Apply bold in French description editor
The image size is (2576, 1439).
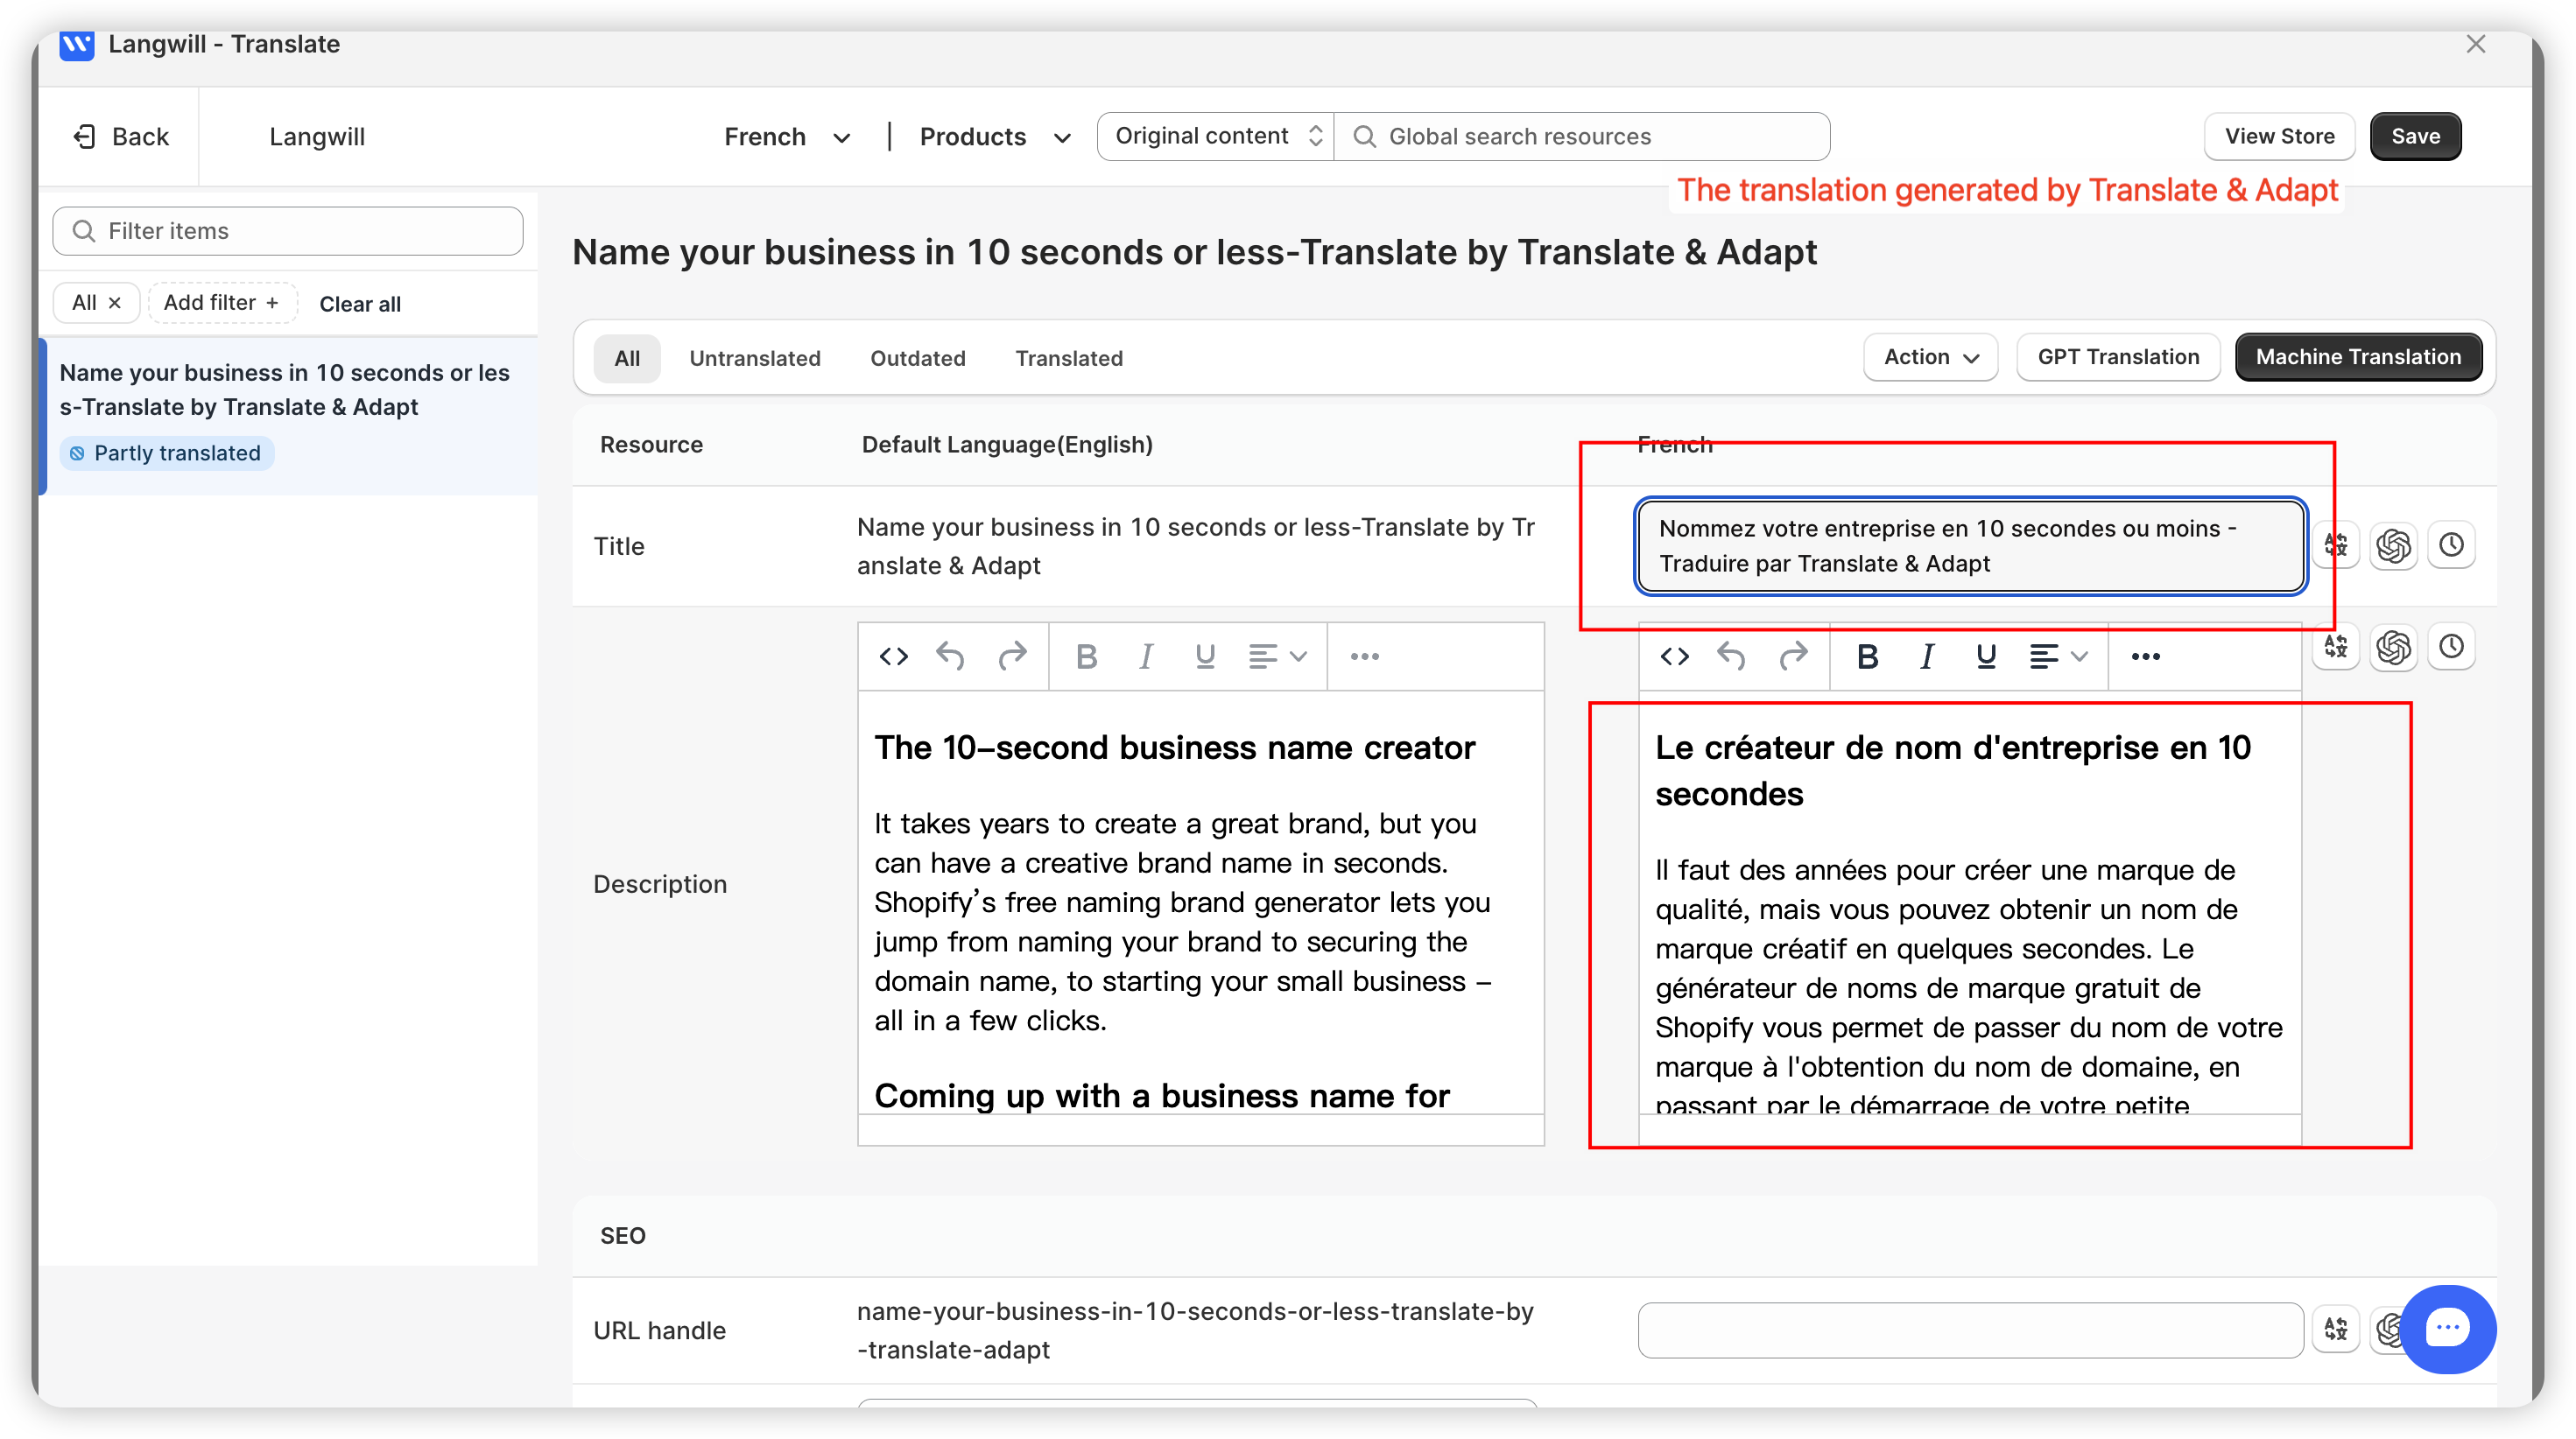coord(1867,656)
